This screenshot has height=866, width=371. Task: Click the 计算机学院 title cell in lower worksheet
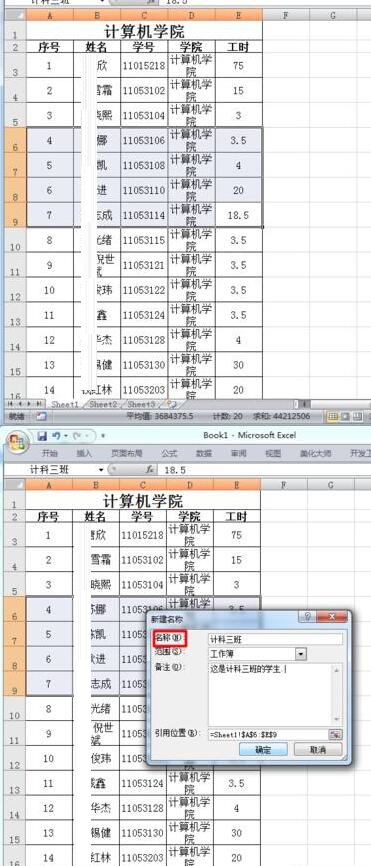click(143, 501)
